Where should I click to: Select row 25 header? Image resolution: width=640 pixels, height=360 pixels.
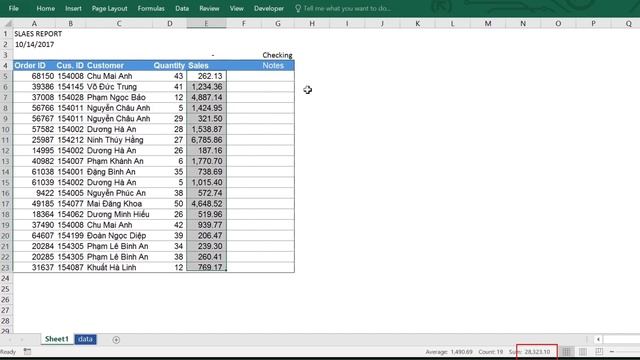(x=6, y=289)
